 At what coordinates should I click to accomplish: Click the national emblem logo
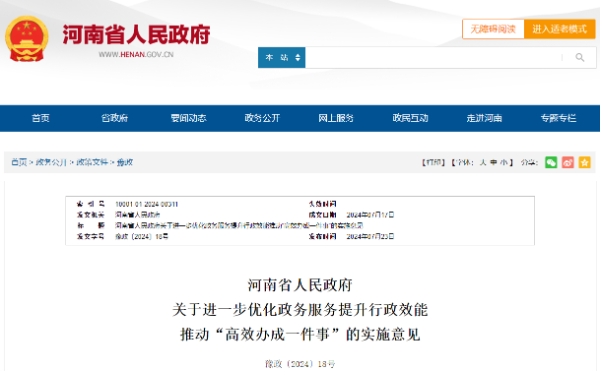point(27,38)
